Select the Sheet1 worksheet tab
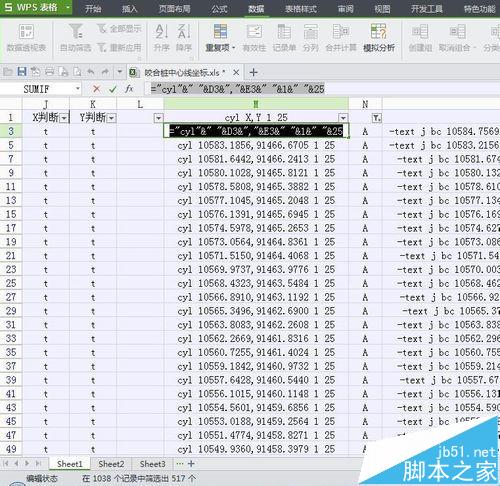 pos(70,464)
